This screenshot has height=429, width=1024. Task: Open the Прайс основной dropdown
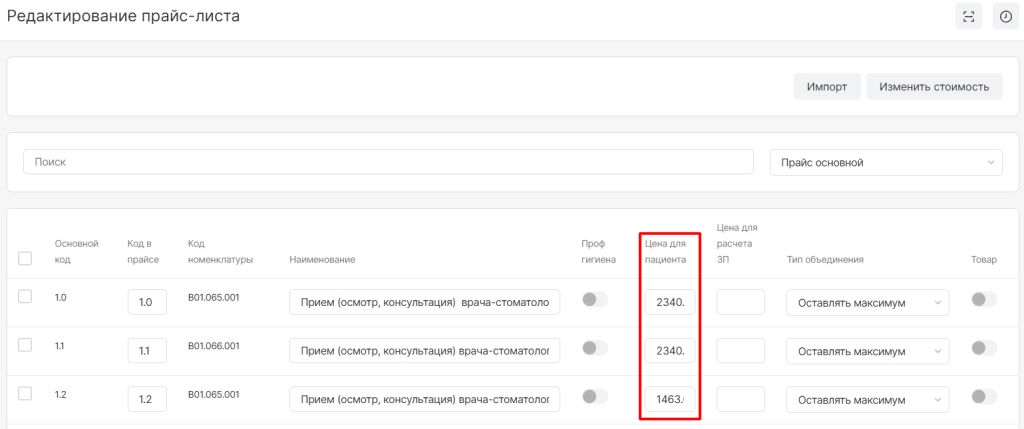[x=885, y=162]
